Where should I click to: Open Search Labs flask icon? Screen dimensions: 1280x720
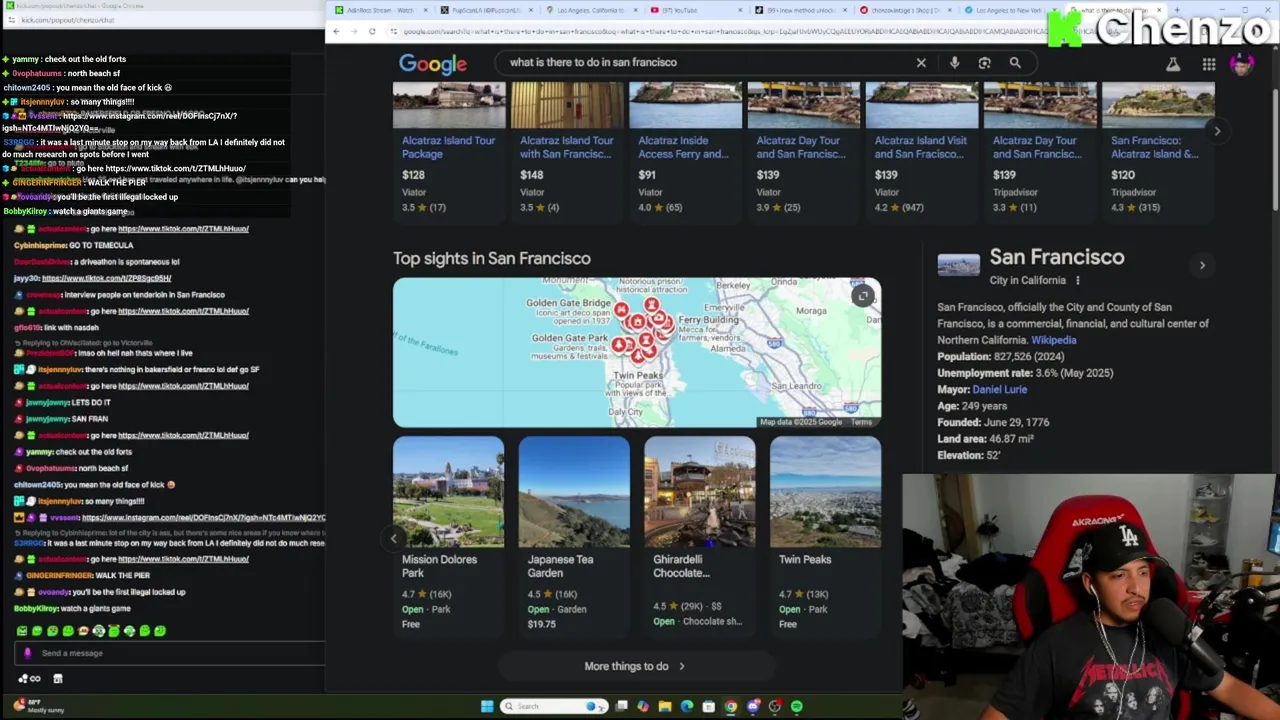[1173, 64]
